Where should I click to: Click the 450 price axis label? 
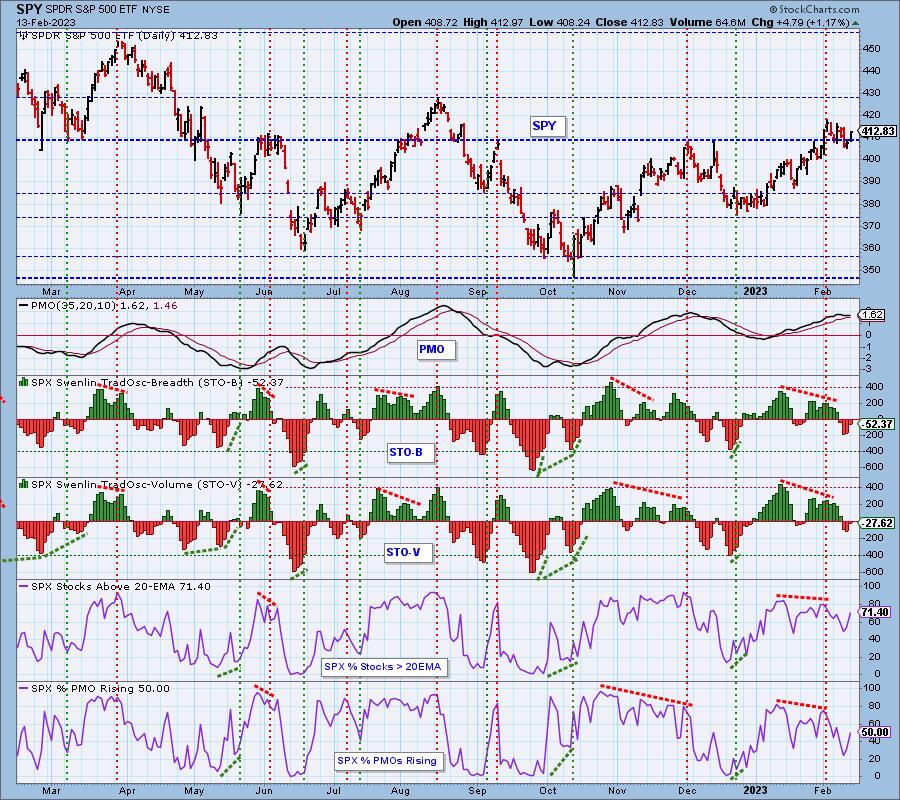coord(871,49)
